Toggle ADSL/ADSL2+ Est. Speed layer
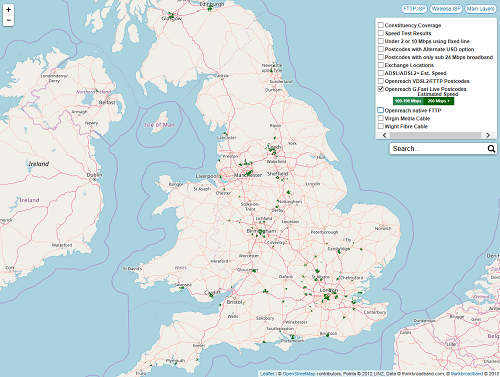This screenshot has width=500, height=377. pos(380,73)
